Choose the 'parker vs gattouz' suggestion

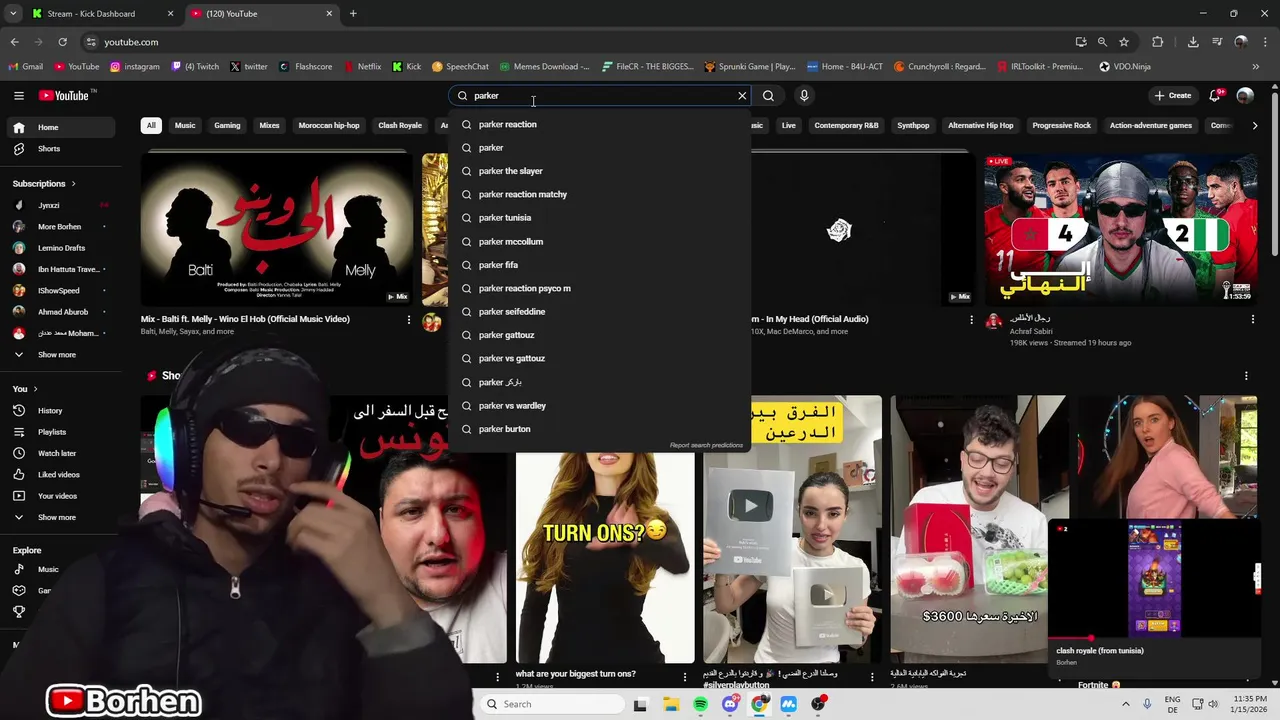point(600,358)
